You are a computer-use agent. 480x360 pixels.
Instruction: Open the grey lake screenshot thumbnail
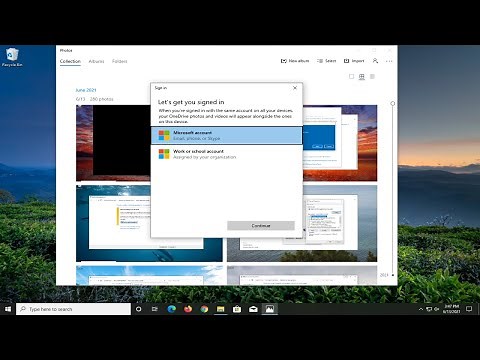point(340,223)
